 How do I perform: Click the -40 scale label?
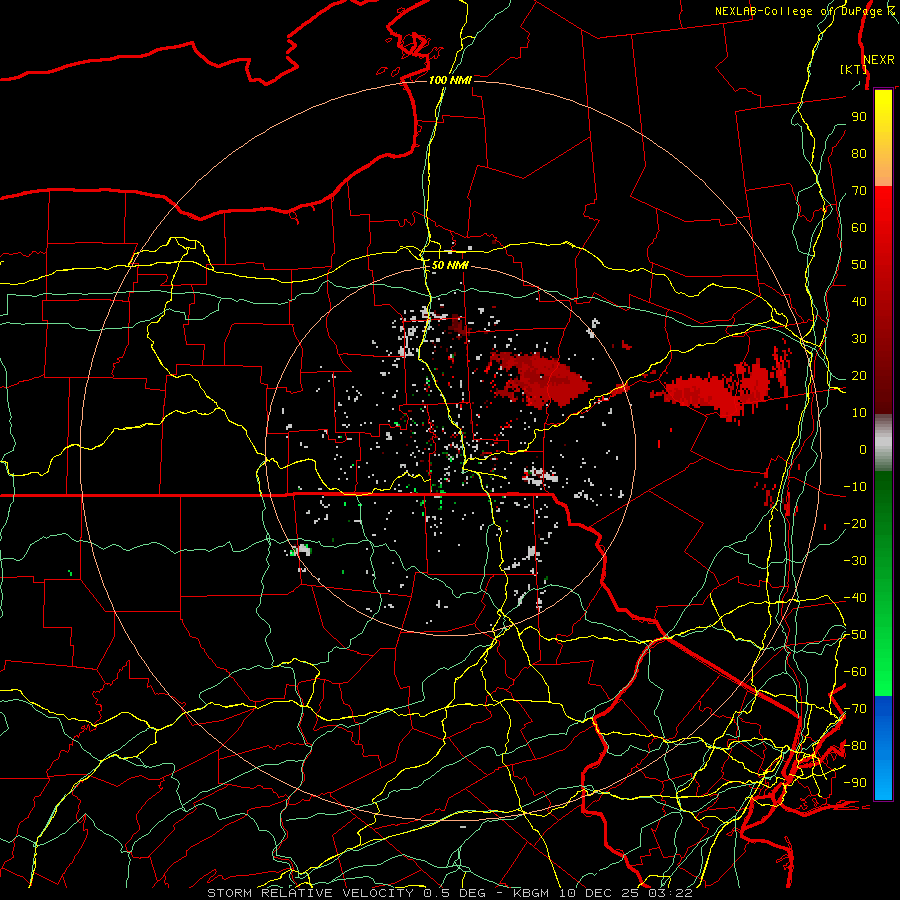(855, 598)
